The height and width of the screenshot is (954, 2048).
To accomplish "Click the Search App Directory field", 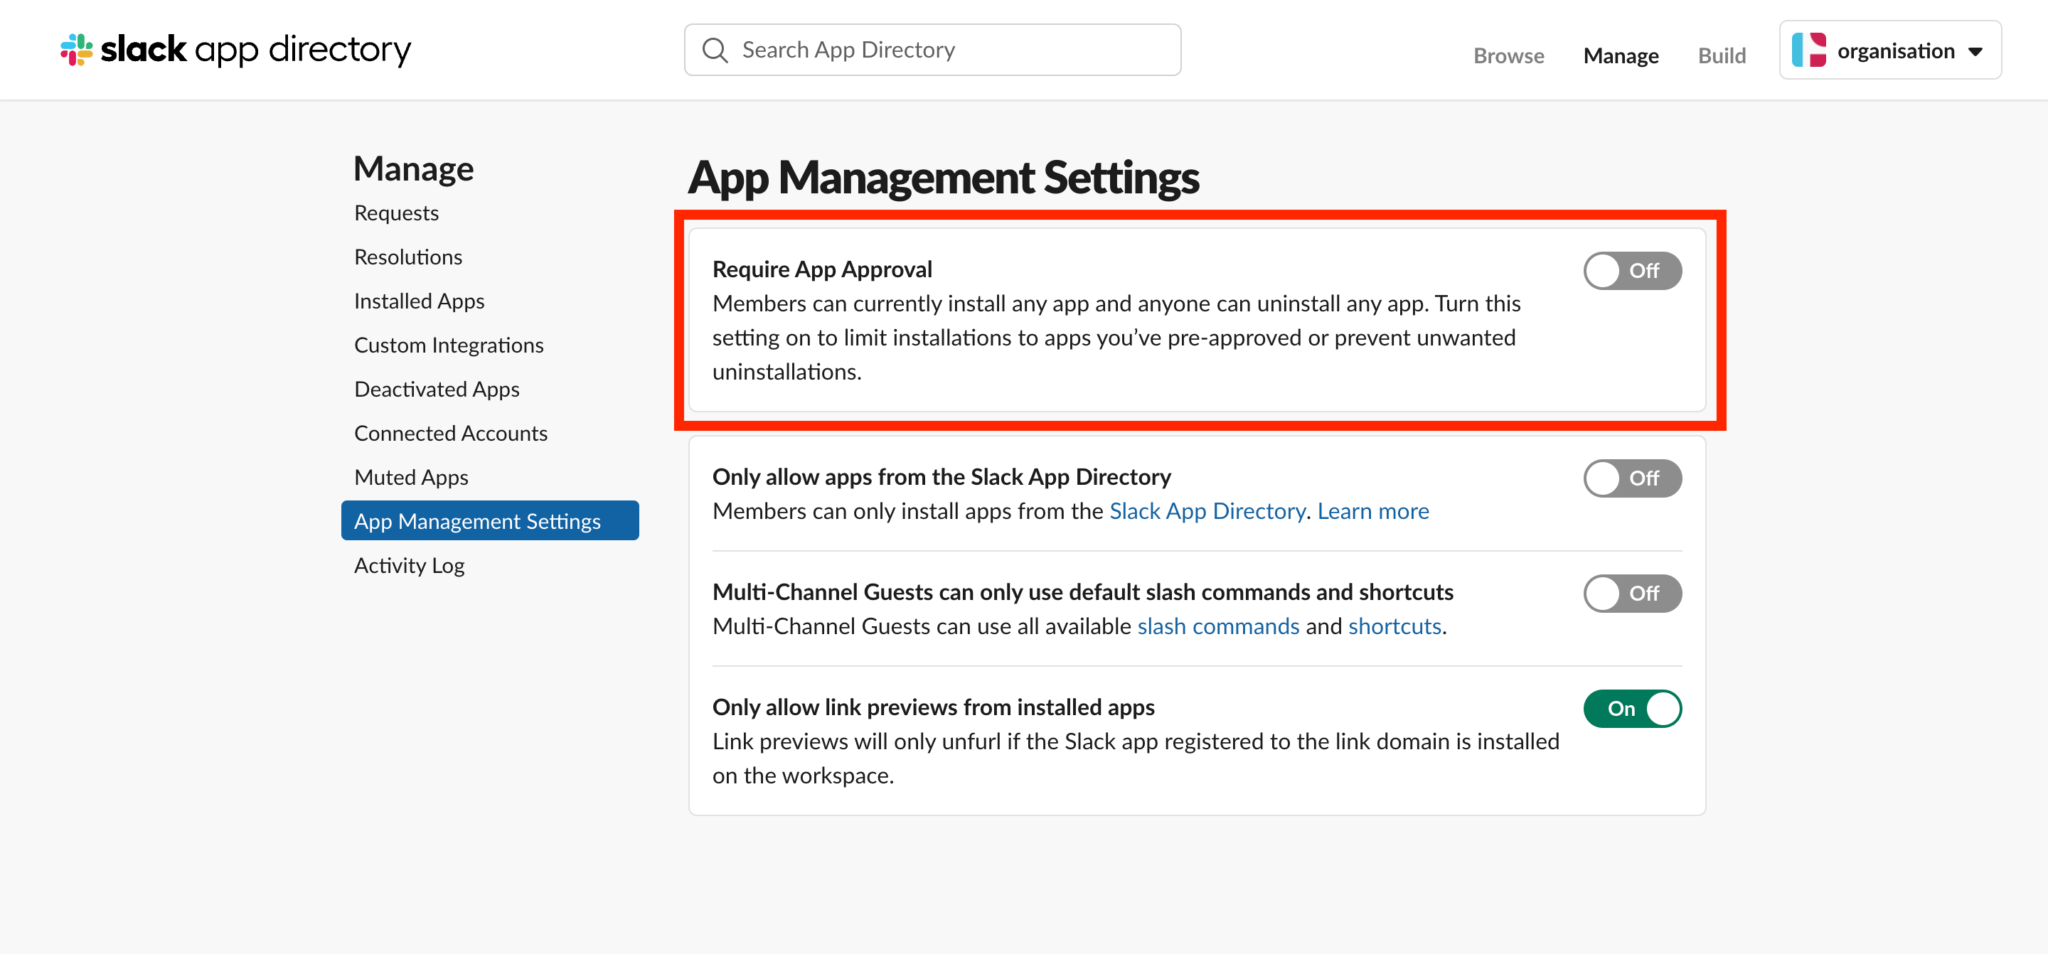I will click(x=930, y=49).
